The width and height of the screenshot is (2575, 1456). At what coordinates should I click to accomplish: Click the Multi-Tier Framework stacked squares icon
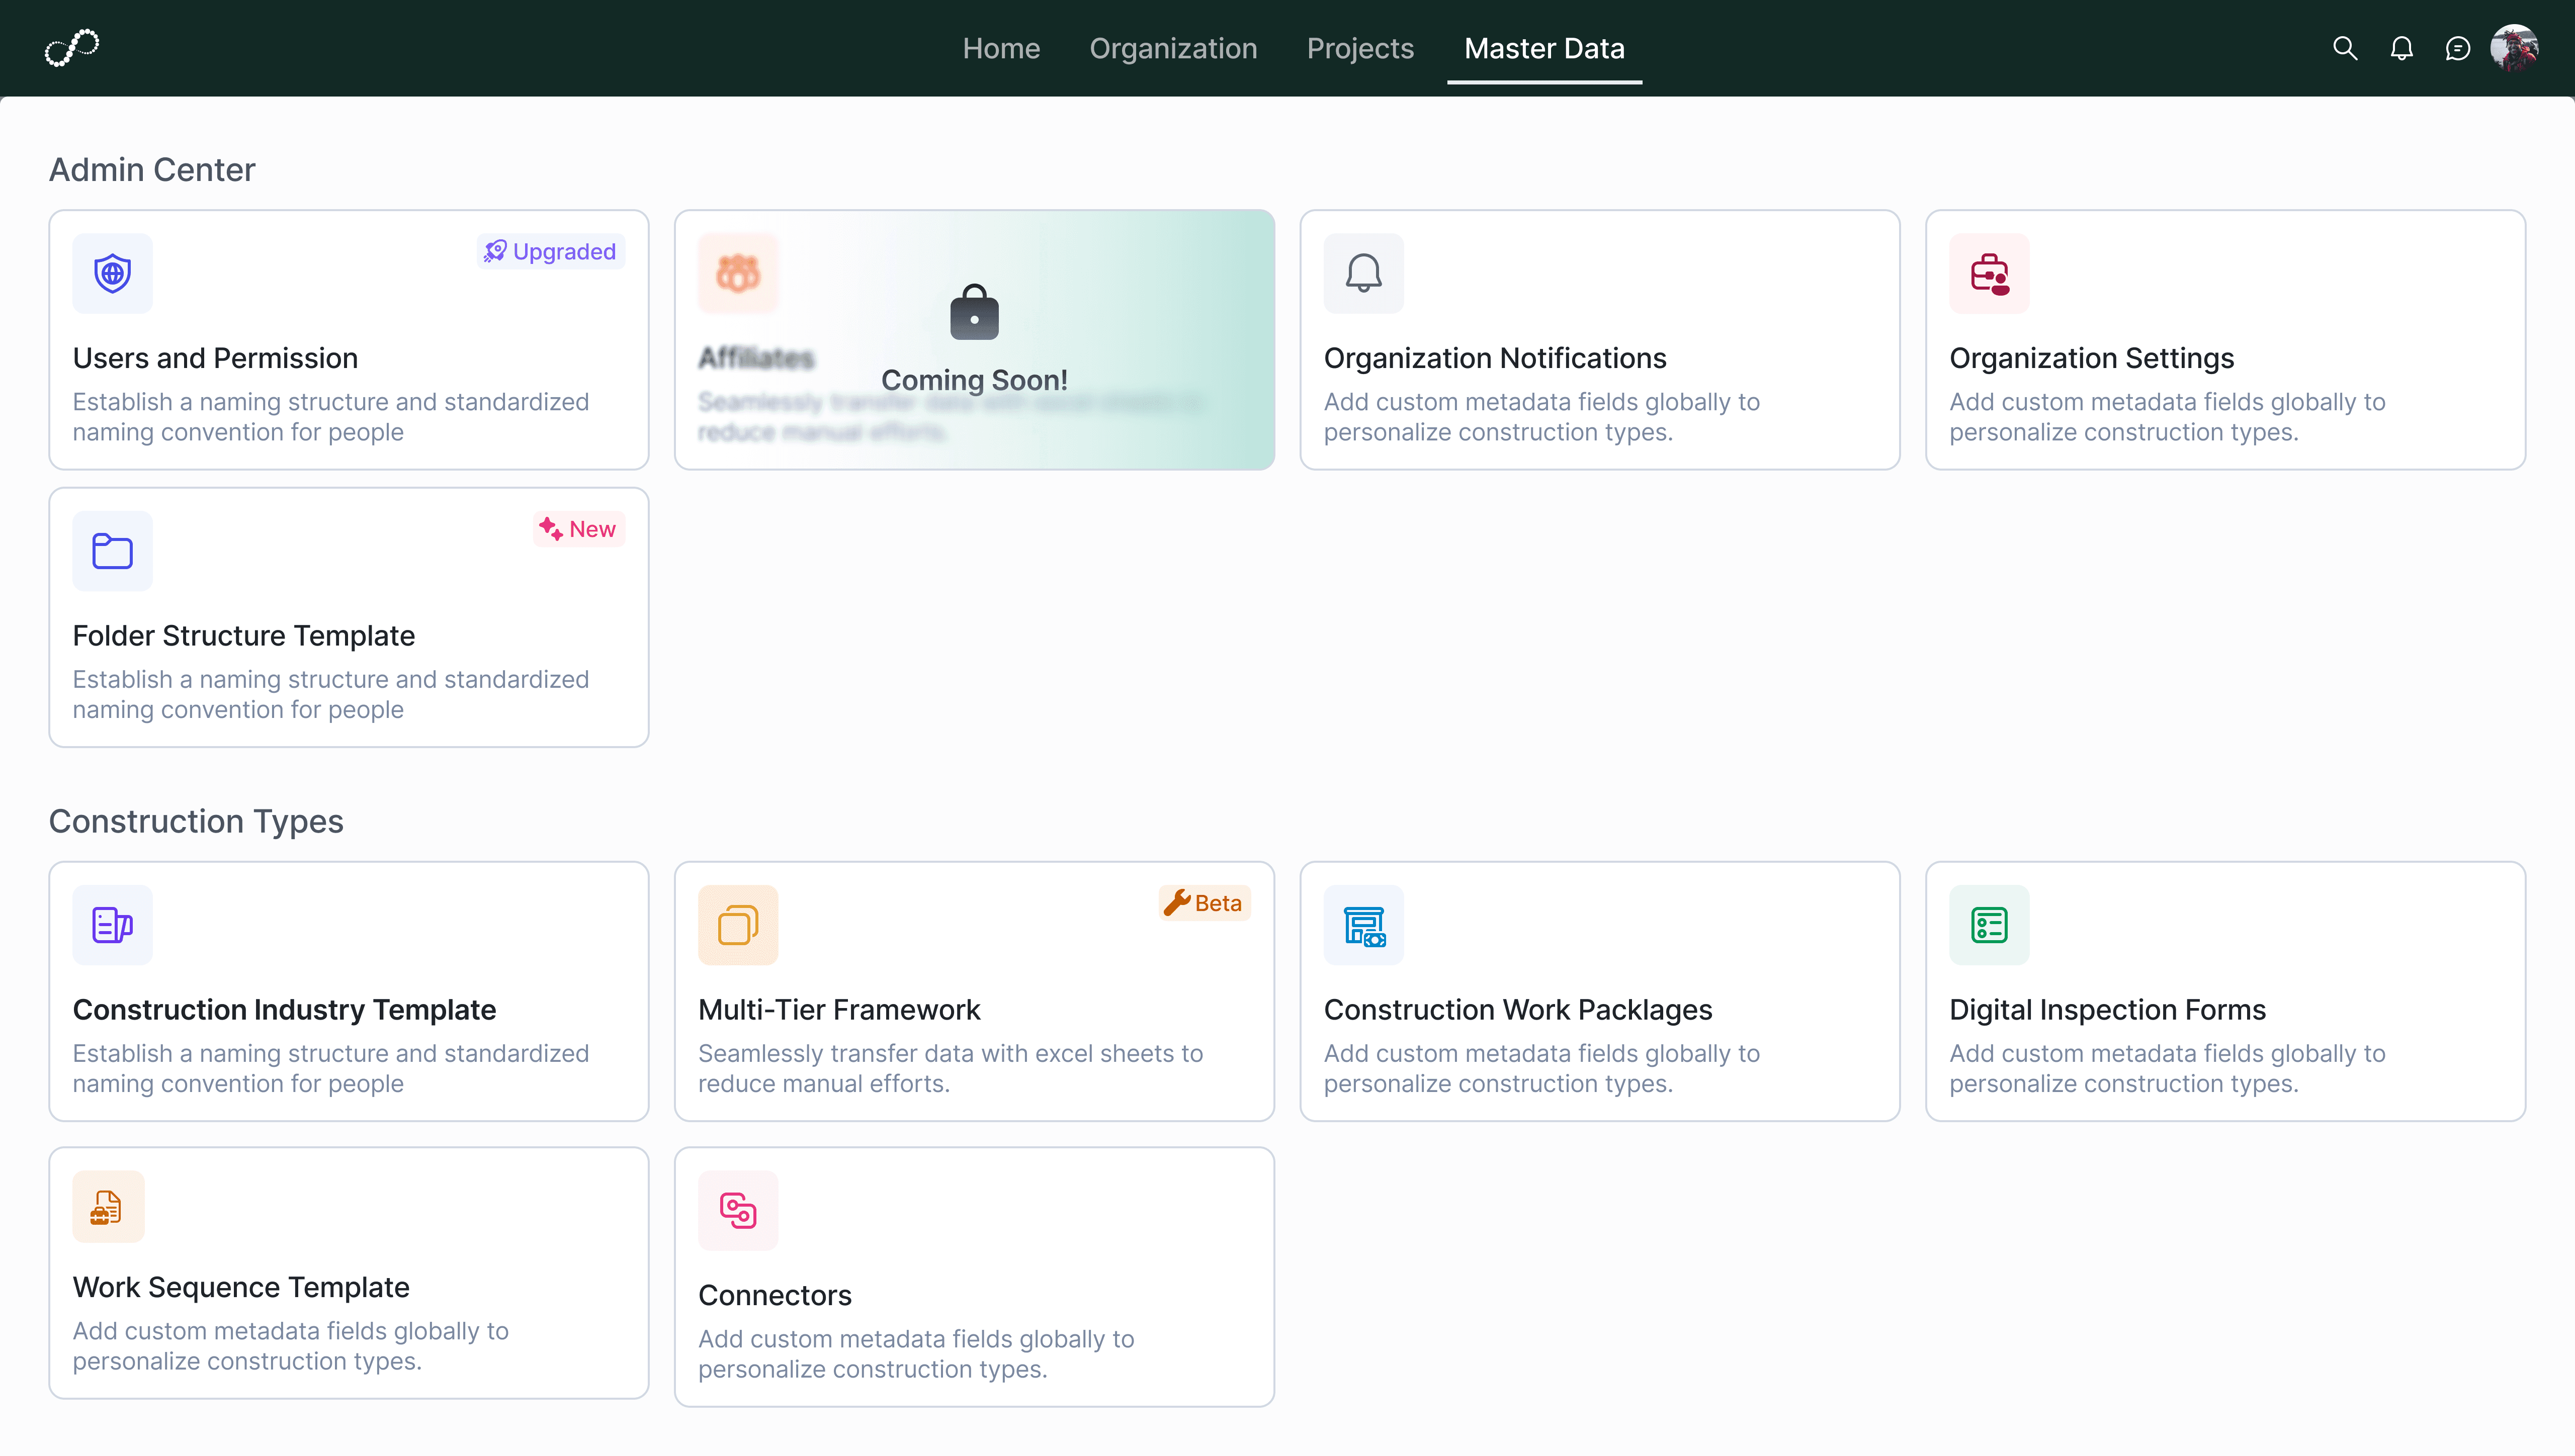click(x=738, y=925)
